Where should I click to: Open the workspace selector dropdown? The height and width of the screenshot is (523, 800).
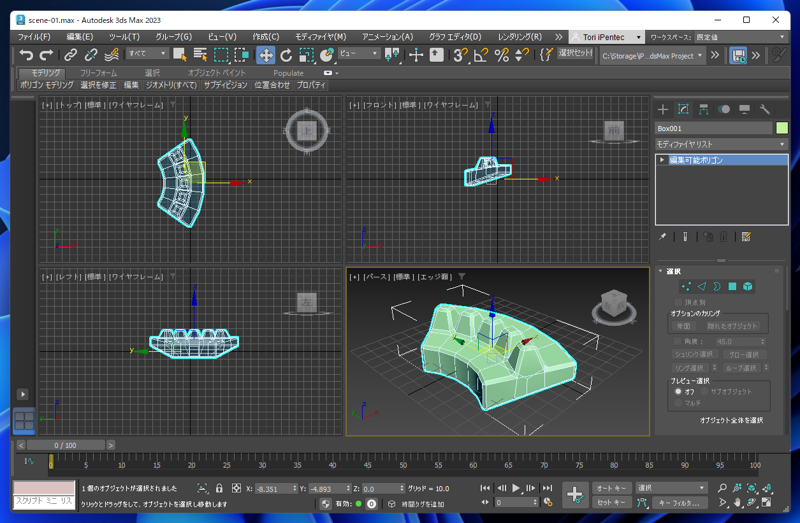pos(741,37)
